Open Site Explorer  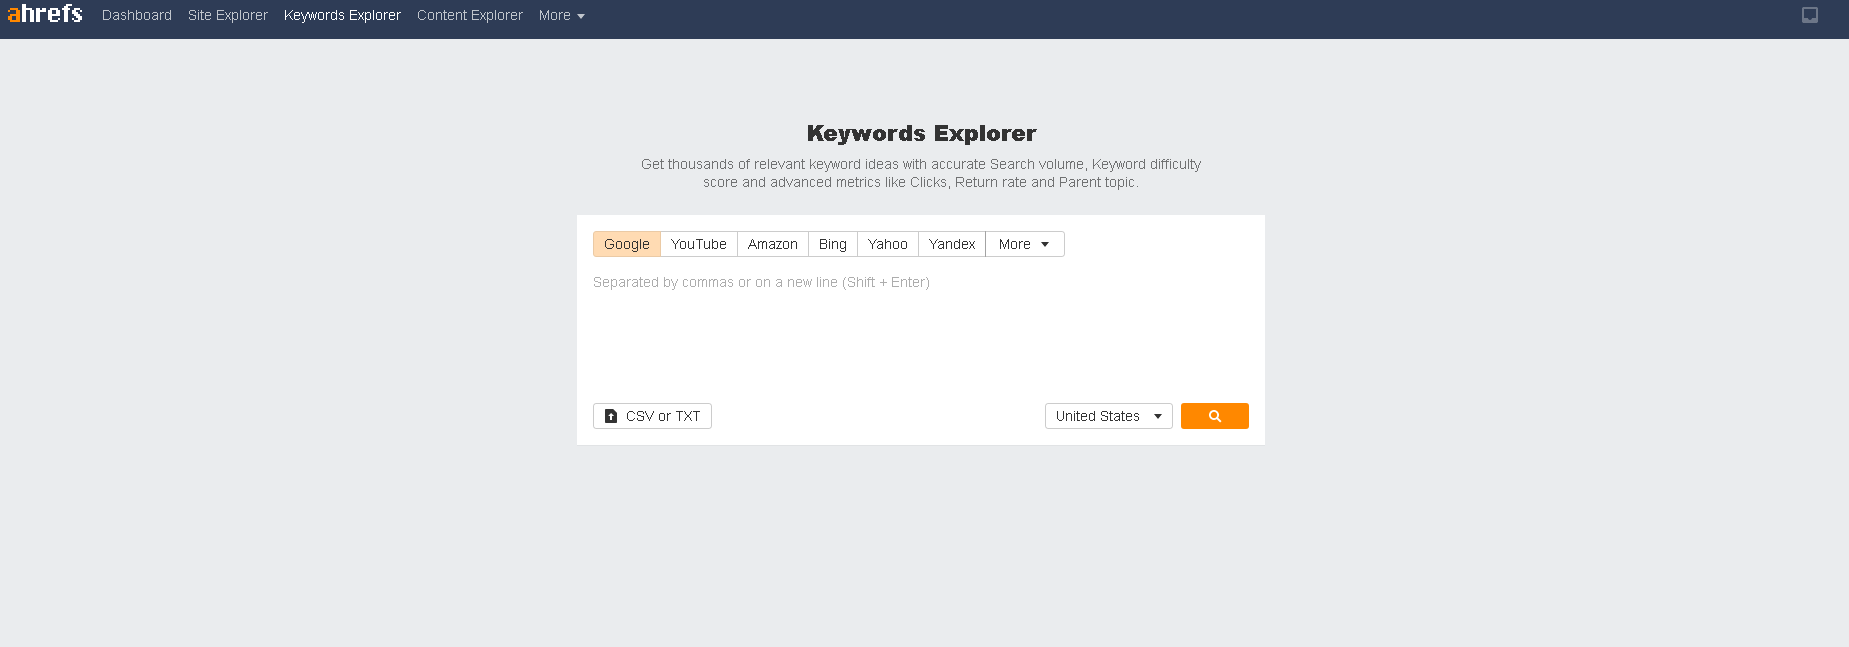[x=228, y=15]
